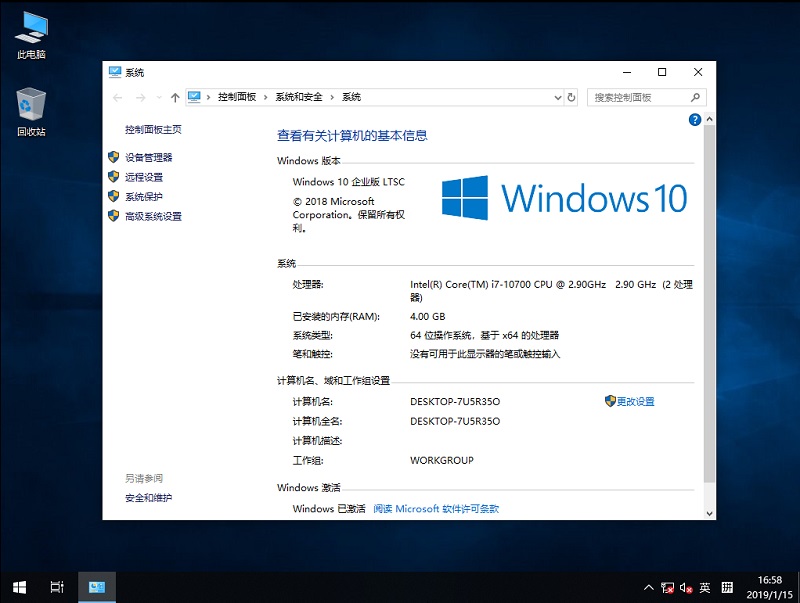
Task: Click the blue help question mark icon
Action: click(695, 119)
